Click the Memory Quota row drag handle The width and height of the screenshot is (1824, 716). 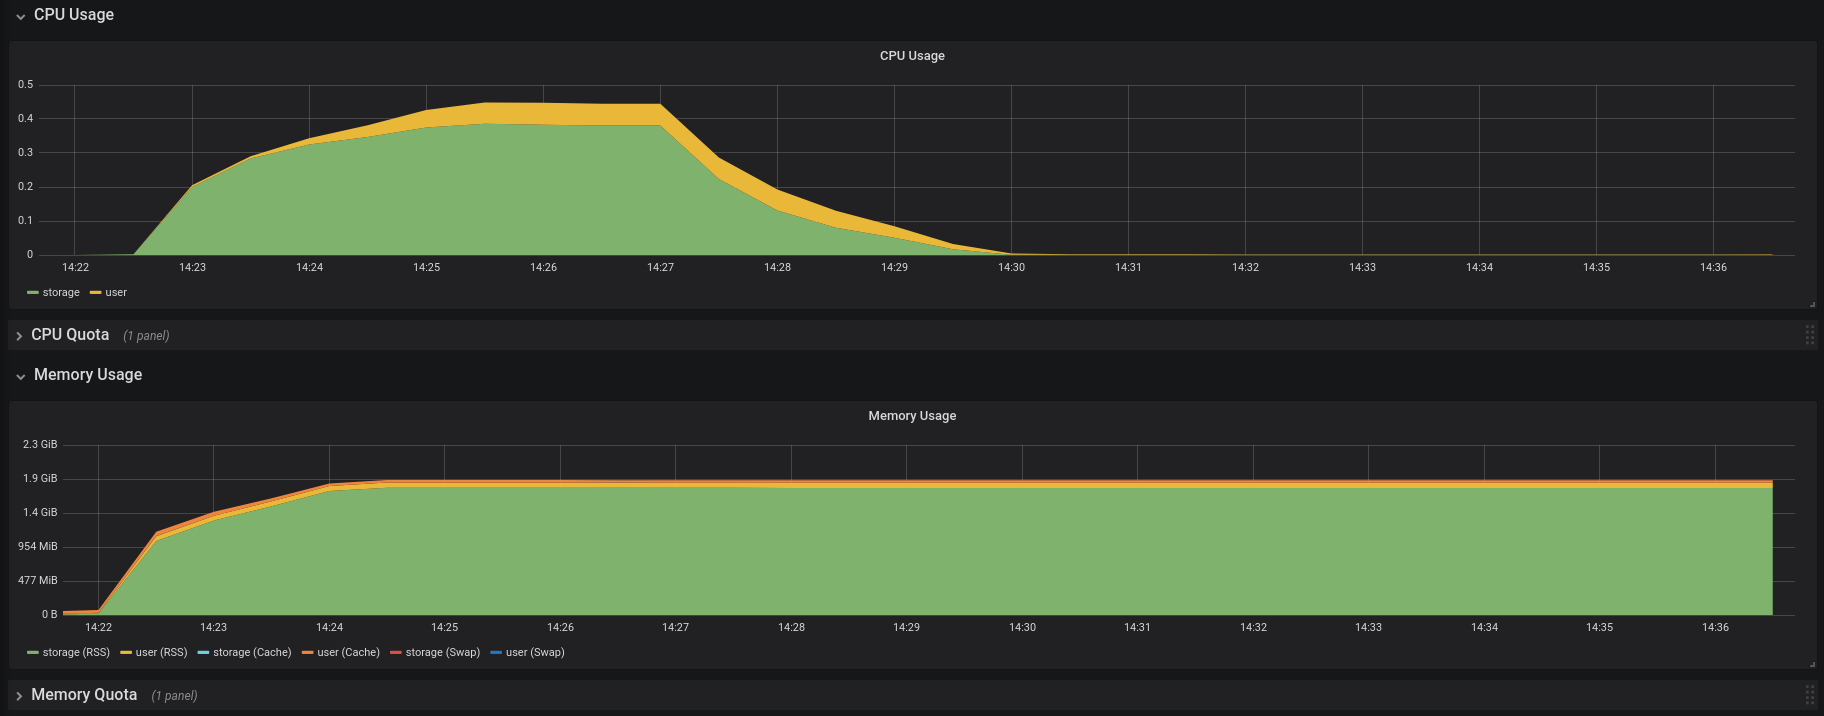coord(1810,695)
